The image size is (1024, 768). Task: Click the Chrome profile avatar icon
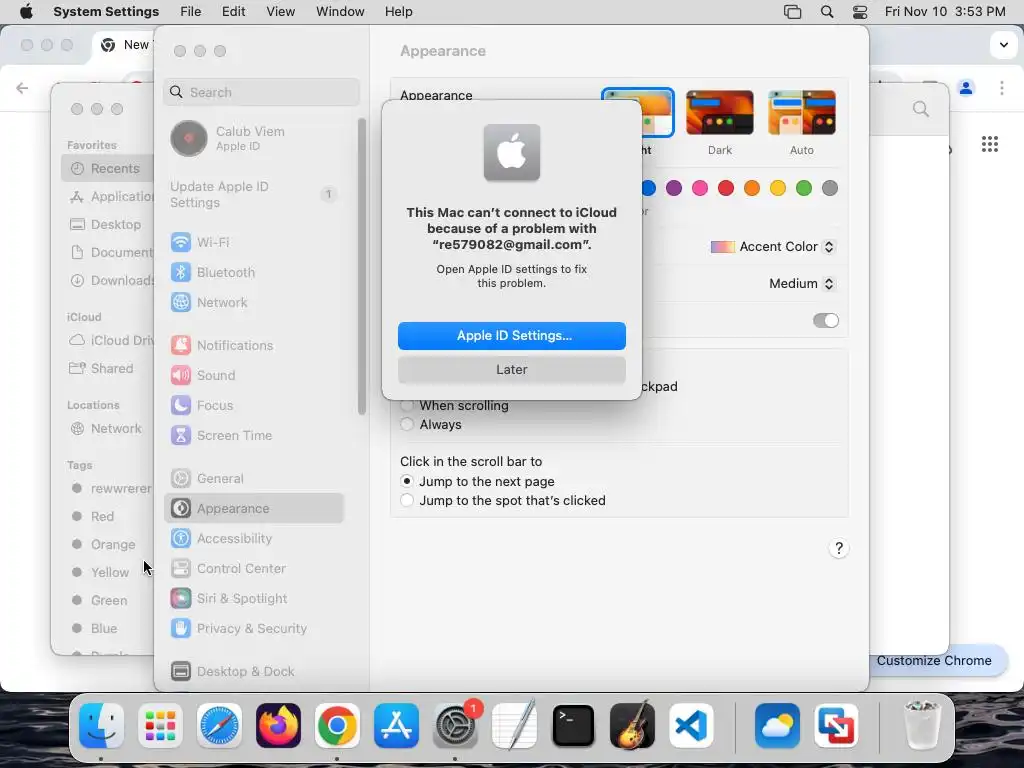(x=966, y=88)
